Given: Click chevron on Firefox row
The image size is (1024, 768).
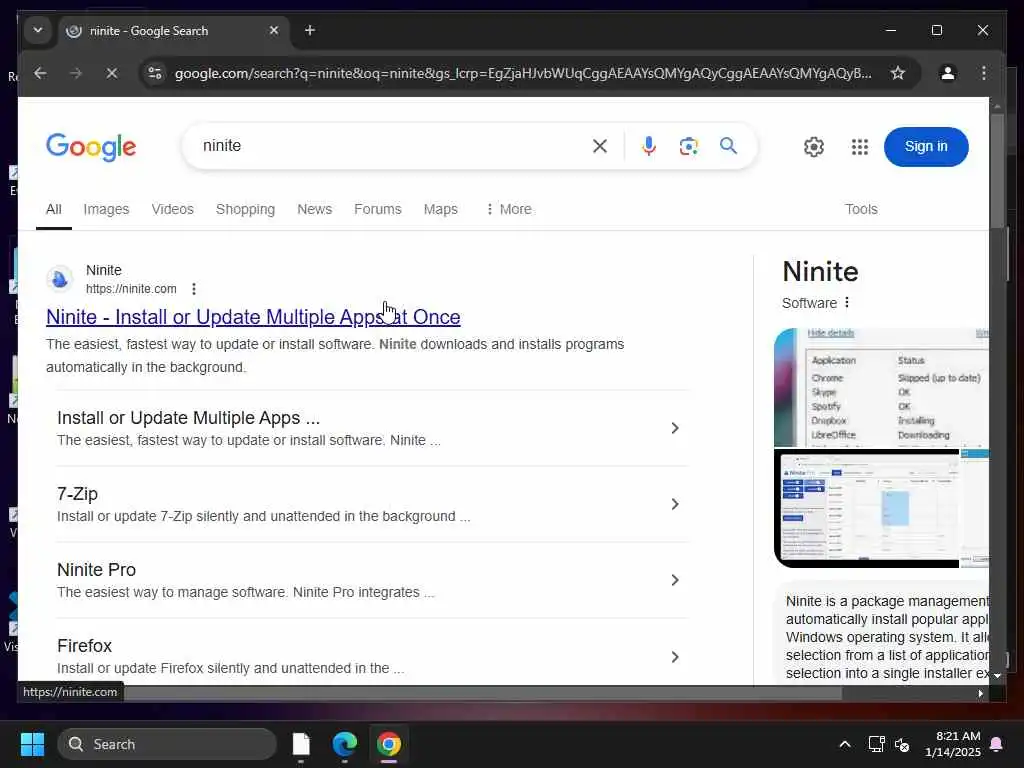Looking at the screenshot, I should [675, 657].
